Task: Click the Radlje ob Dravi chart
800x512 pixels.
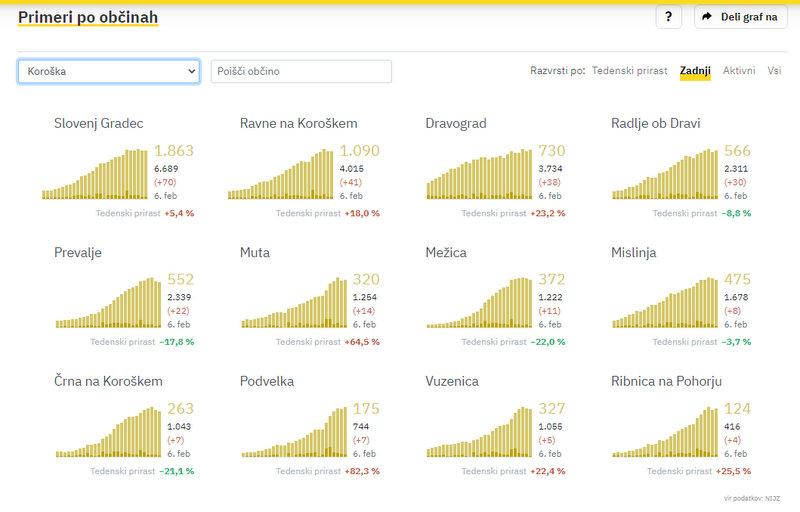Action: pos(665,176)
